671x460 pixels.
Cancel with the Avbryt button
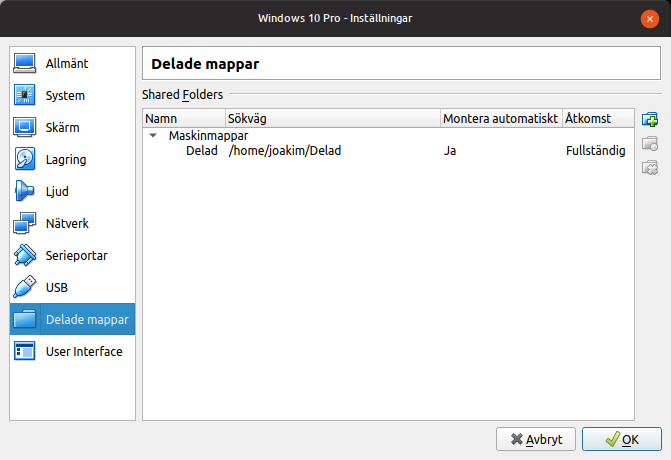click(536, 439)
